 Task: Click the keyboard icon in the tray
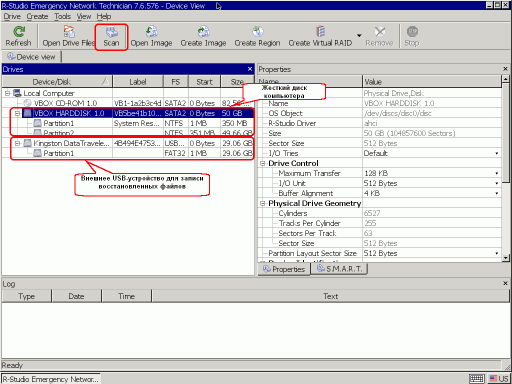(477, 379)
